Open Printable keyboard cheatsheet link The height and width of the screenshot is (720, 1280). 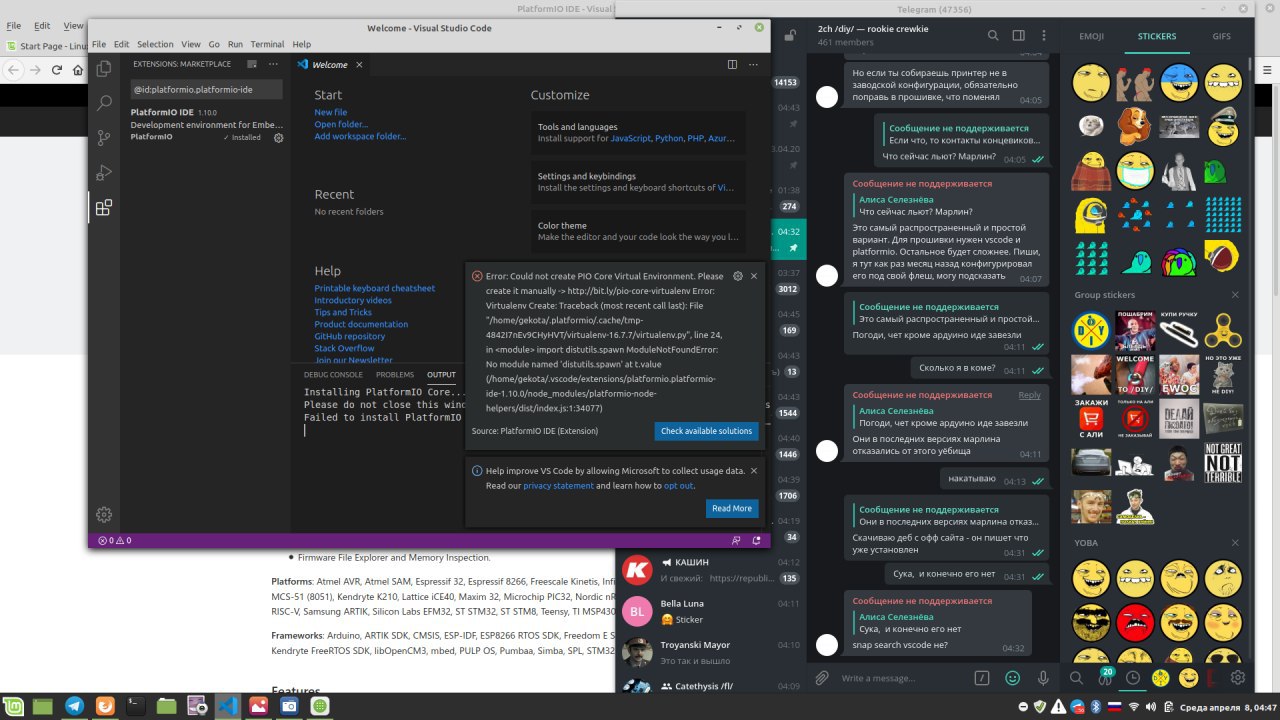pos(374,288)
